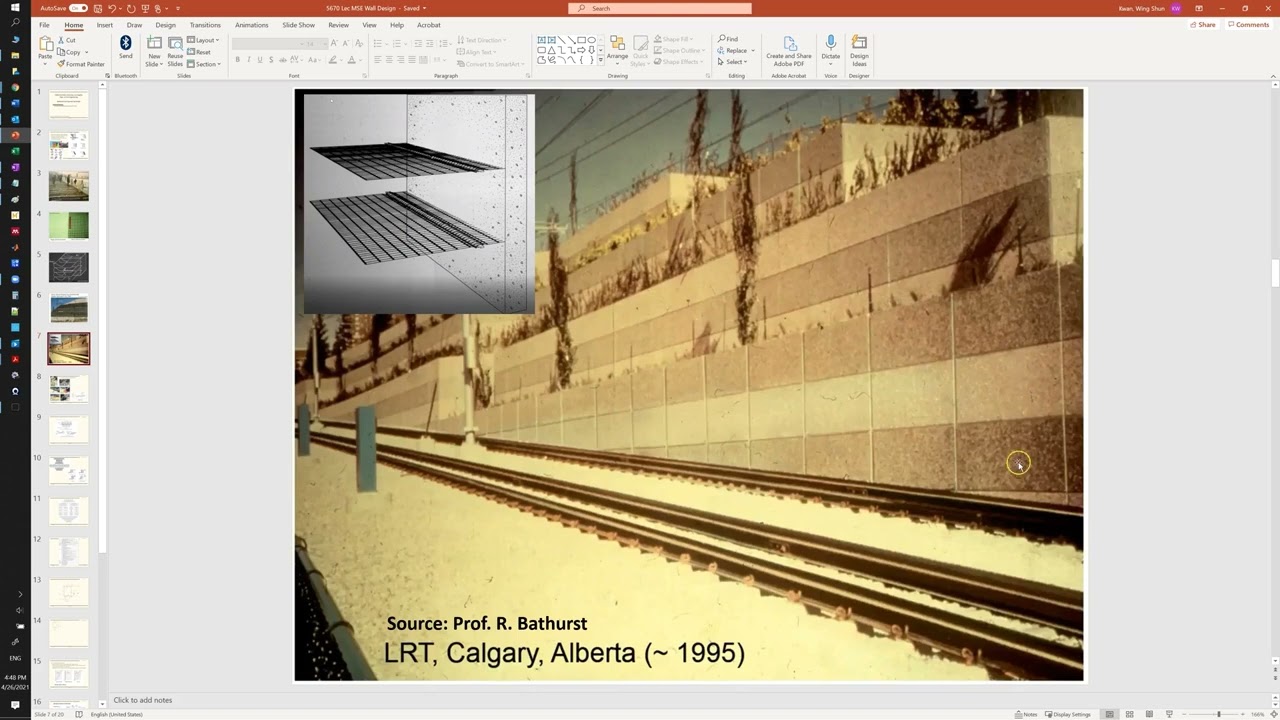
Task: Expand the Section dropdown
Action: click(204, 64)
